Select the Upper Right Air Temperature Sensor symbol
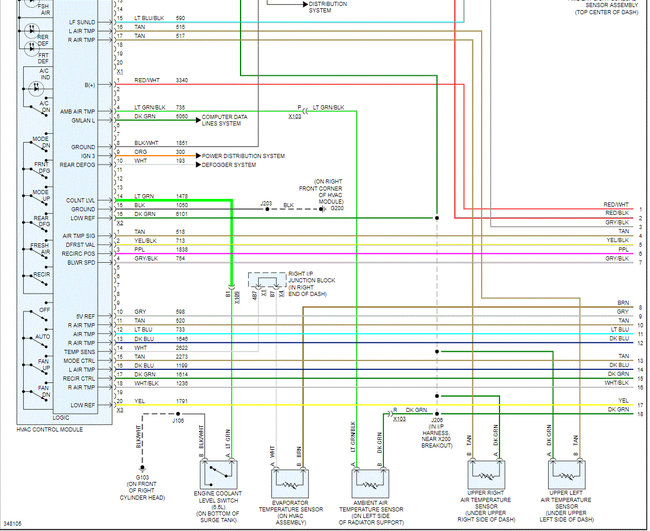 pos(486,474)
